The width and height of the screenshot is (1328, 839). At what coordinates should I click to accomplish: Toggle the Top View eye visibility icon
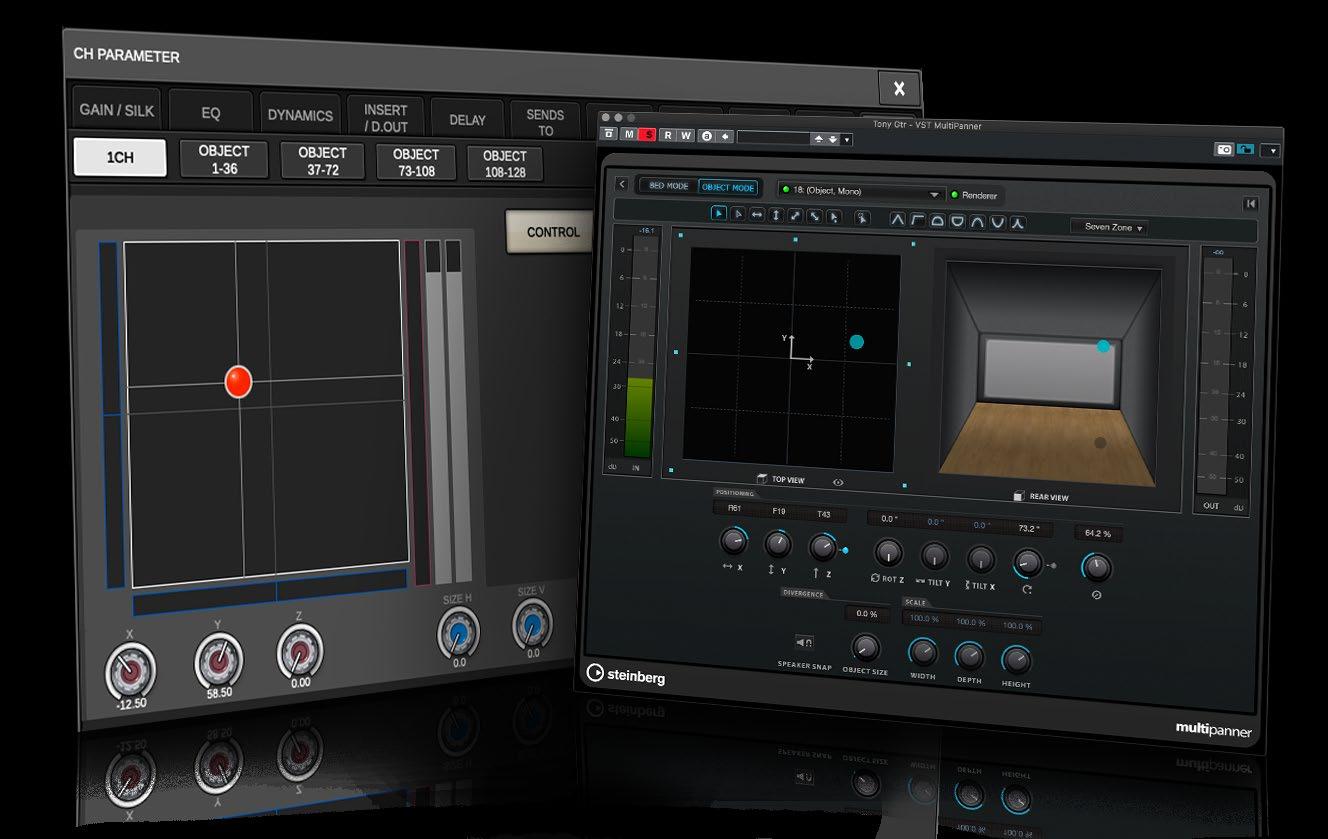pos(838,482)
